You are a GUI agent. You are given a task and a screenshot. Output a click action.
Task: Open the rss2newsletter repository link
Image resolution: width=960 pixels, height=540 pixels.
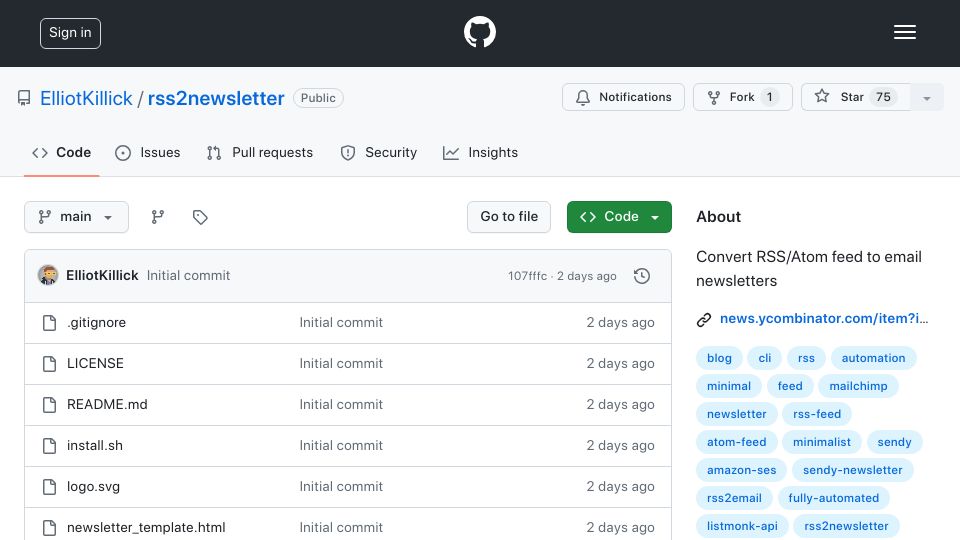216,99
